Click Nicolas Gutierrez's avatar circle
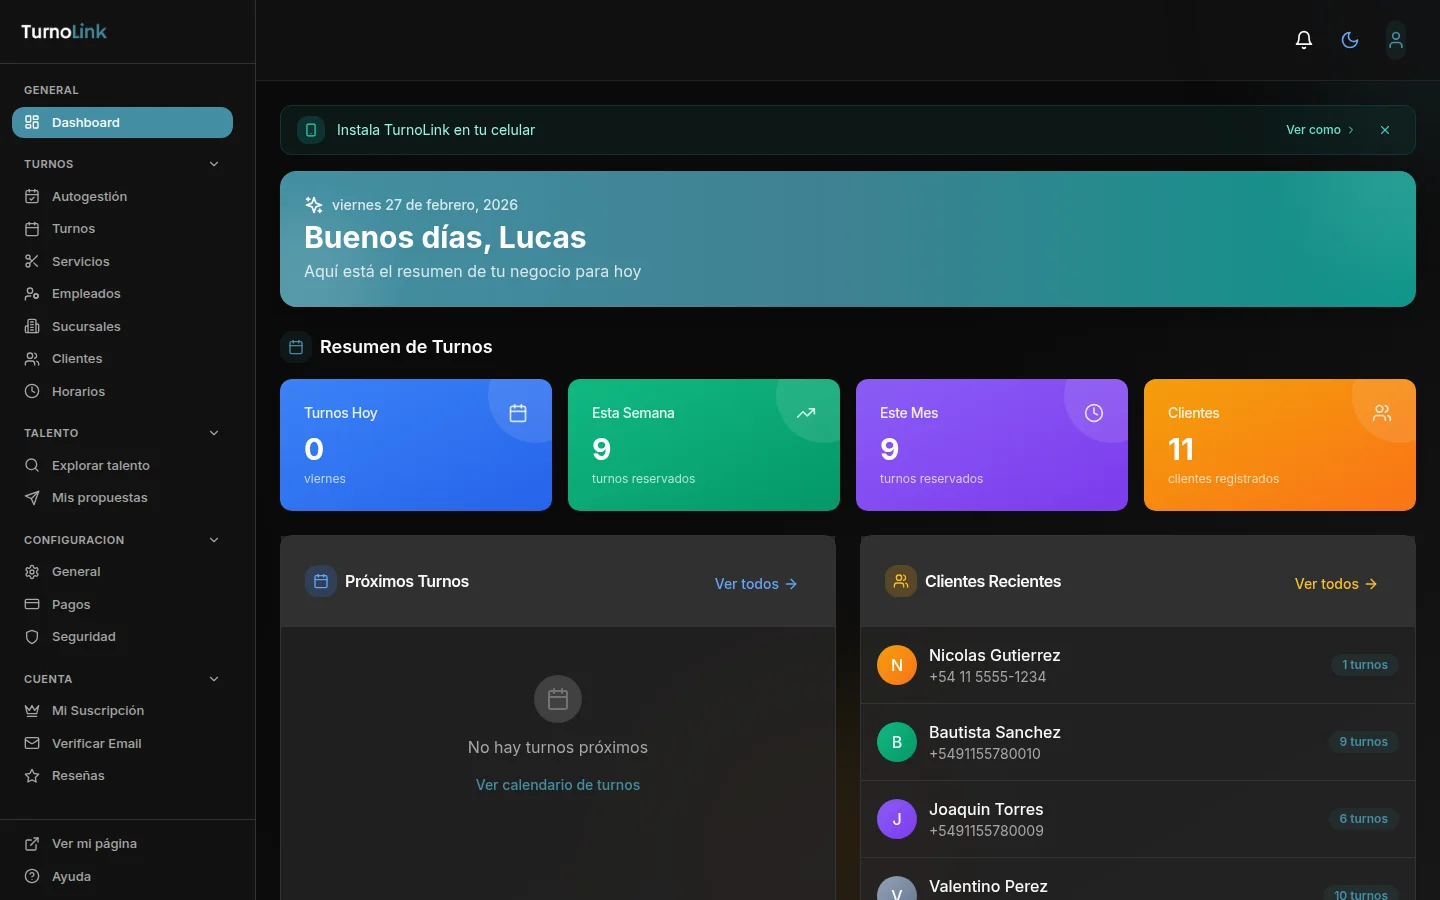 tap(897, 665)
